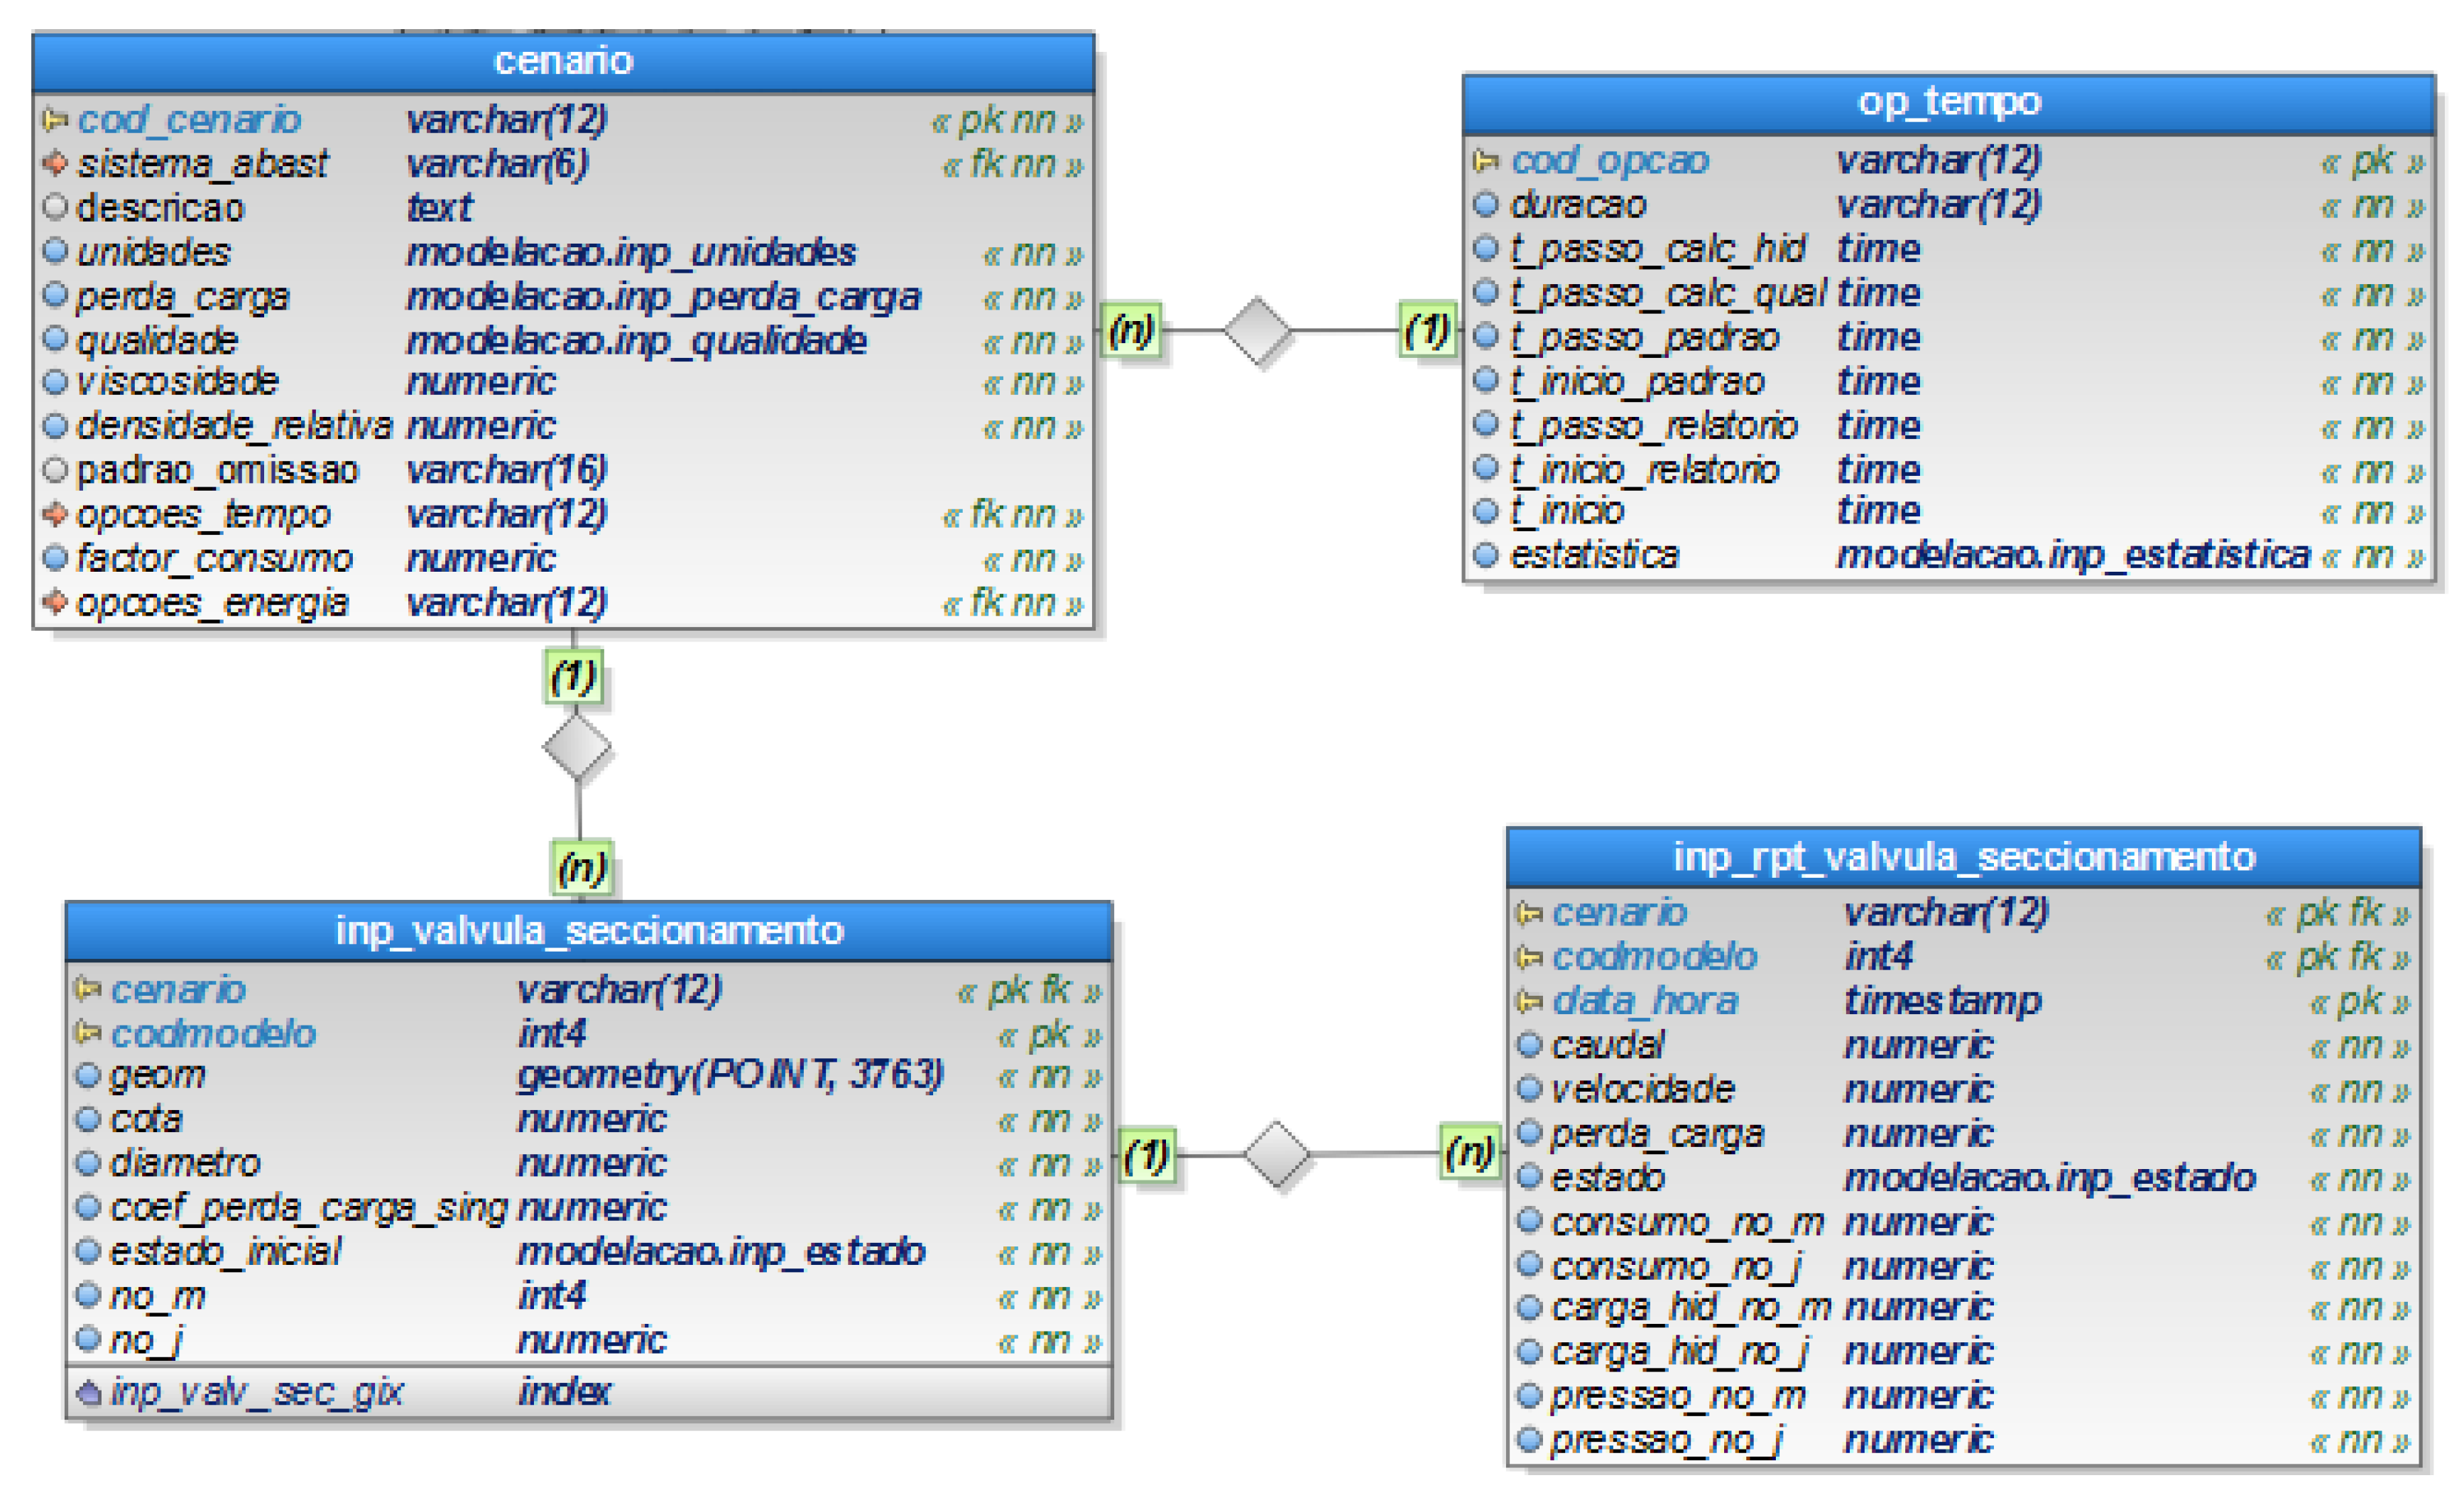Click the diamond left of inp_rpt_valvula_seccionamento

click(1277, 1155)
